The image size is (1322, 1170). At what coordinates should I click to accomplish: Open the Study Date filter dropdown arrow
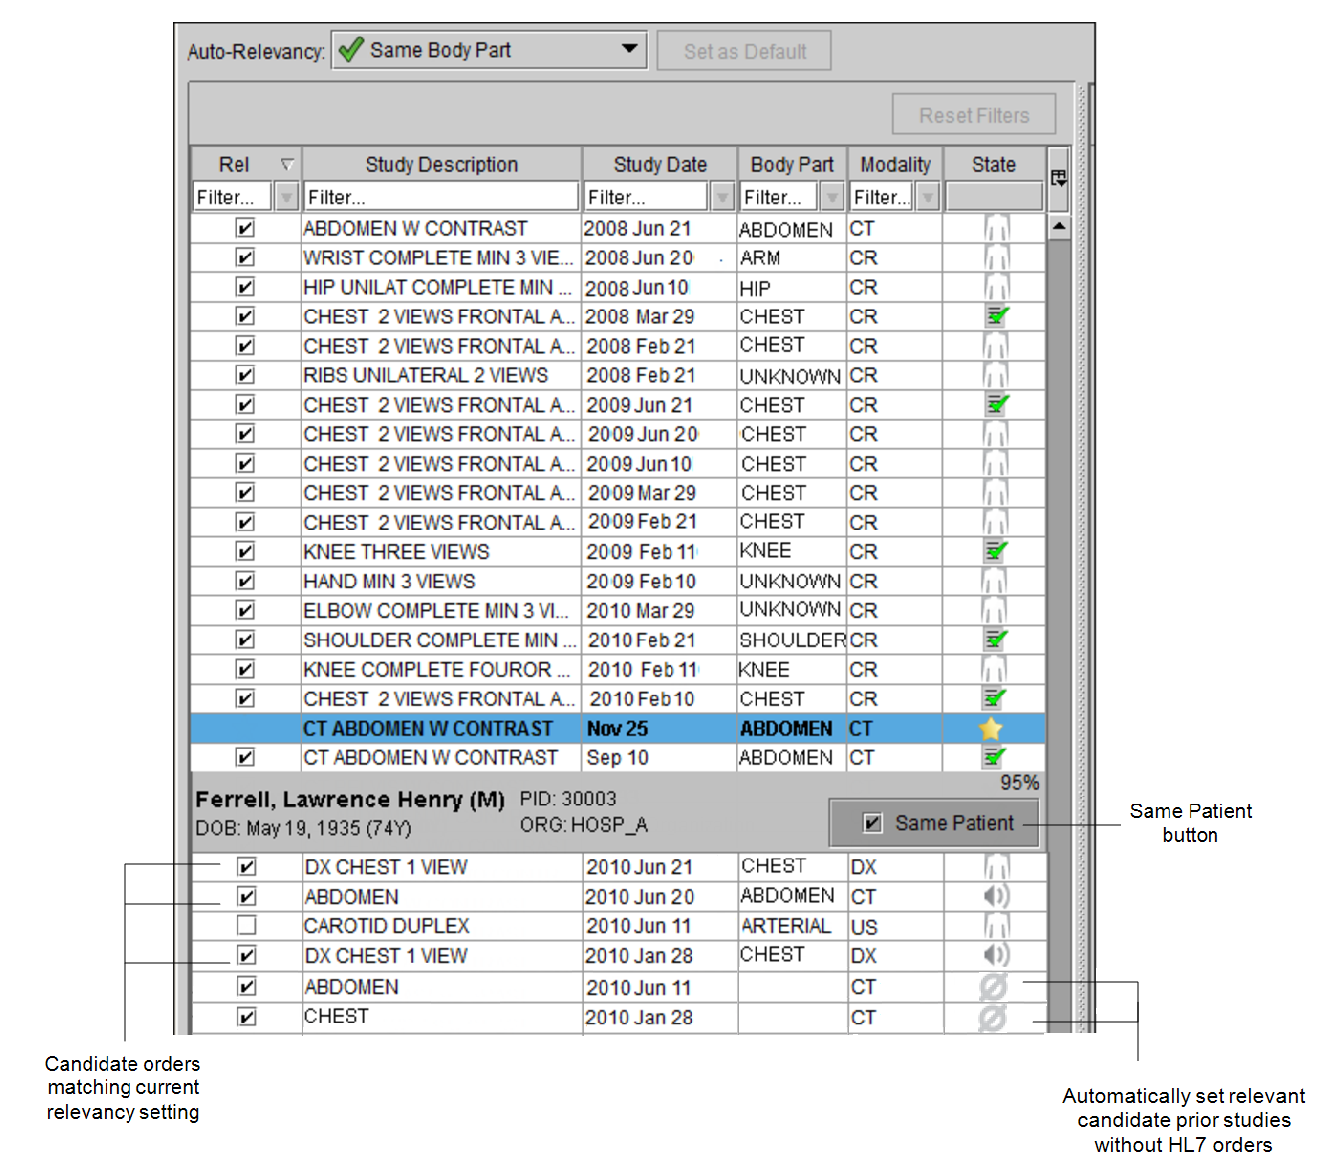(722, 197)
